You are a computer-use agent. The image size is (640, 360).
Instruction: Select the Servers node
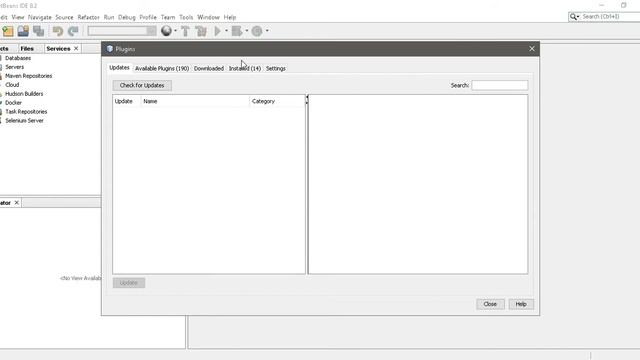pyautogui.click(x=14, y=67)
